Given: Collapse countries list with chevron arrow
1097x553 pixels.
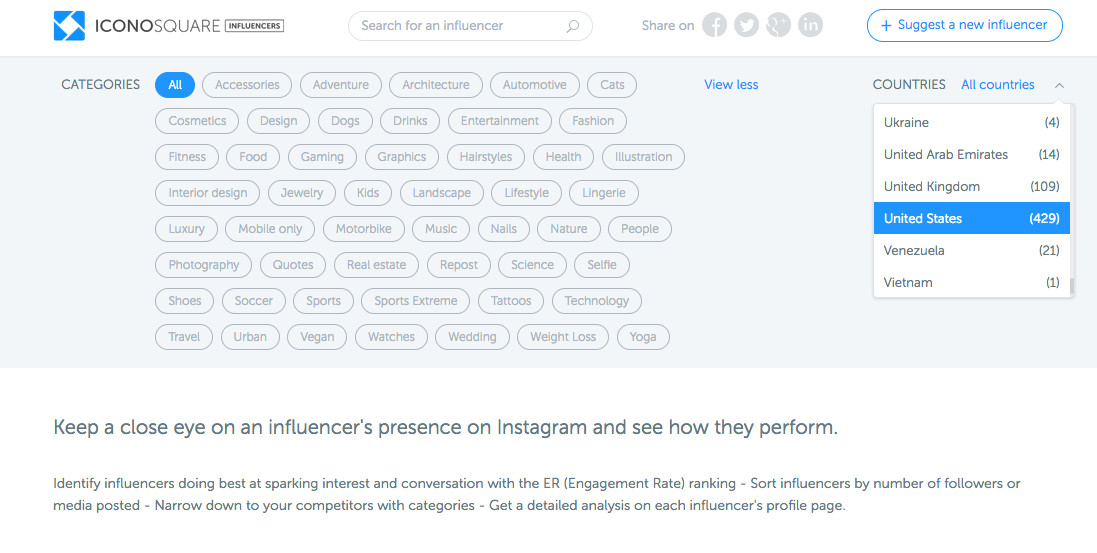Looking at the screenshot, I should (1059, 85).
